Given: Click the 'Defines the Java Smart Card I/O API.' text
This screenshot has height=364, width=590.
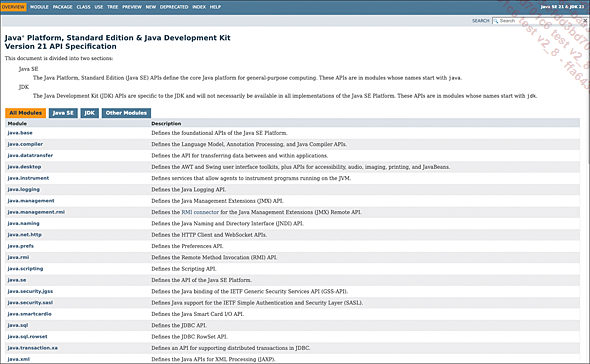Looking at the screenshot, I should click(x=198, y=314).
